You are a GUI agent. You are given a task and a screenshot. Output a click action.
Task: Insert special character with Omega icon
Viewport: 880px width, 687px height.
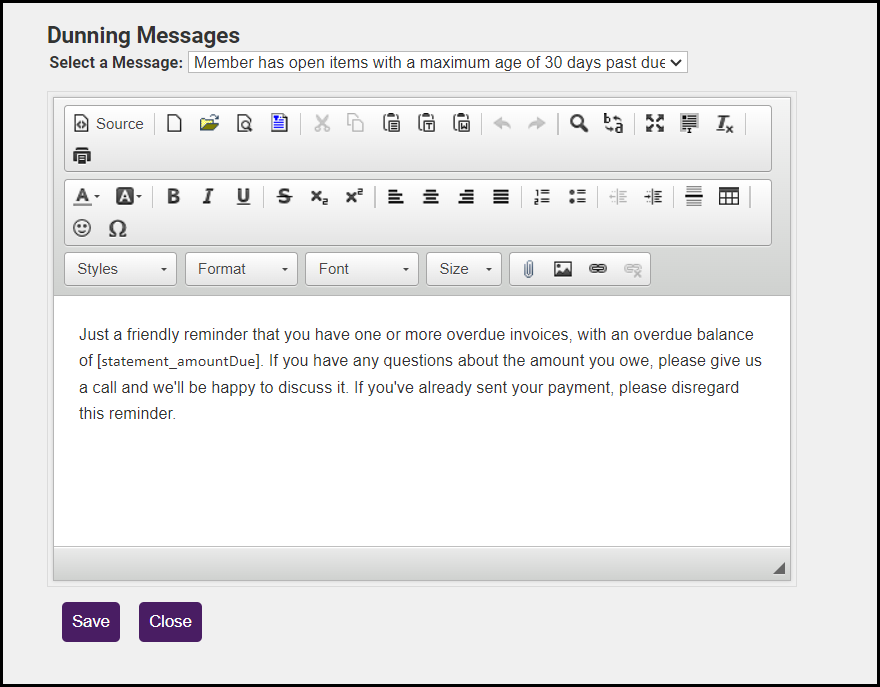click(x=117, y=228)
